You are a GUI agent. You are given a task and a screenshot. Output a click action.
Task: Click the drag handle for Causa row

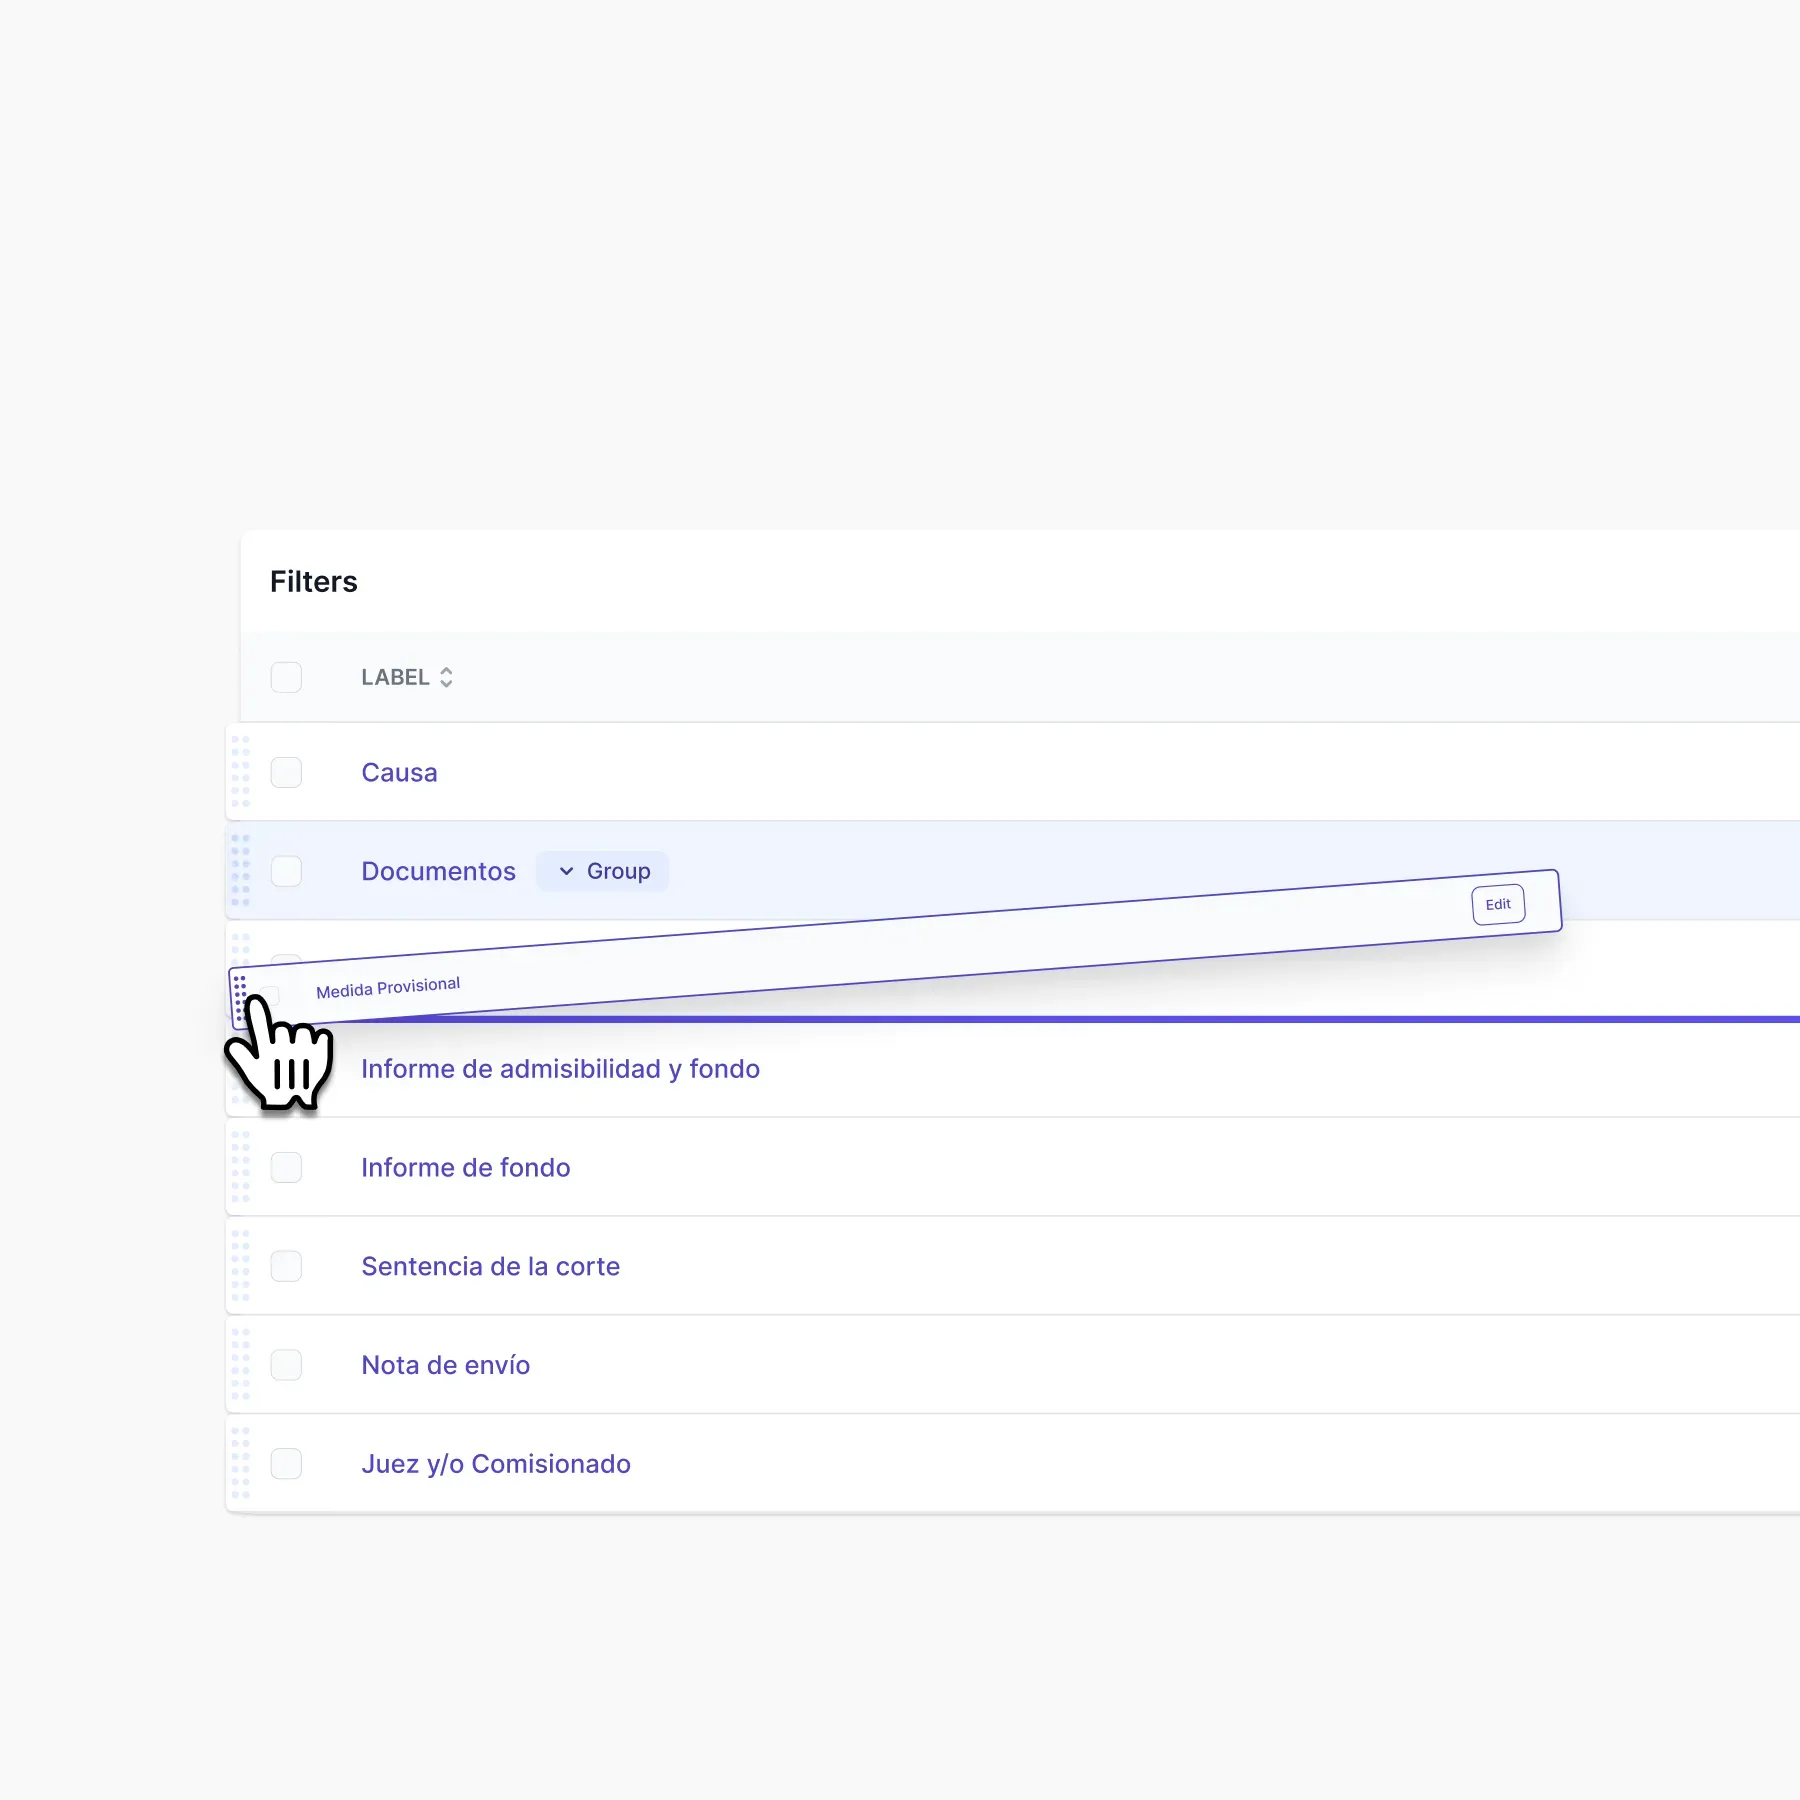point(240,772)
